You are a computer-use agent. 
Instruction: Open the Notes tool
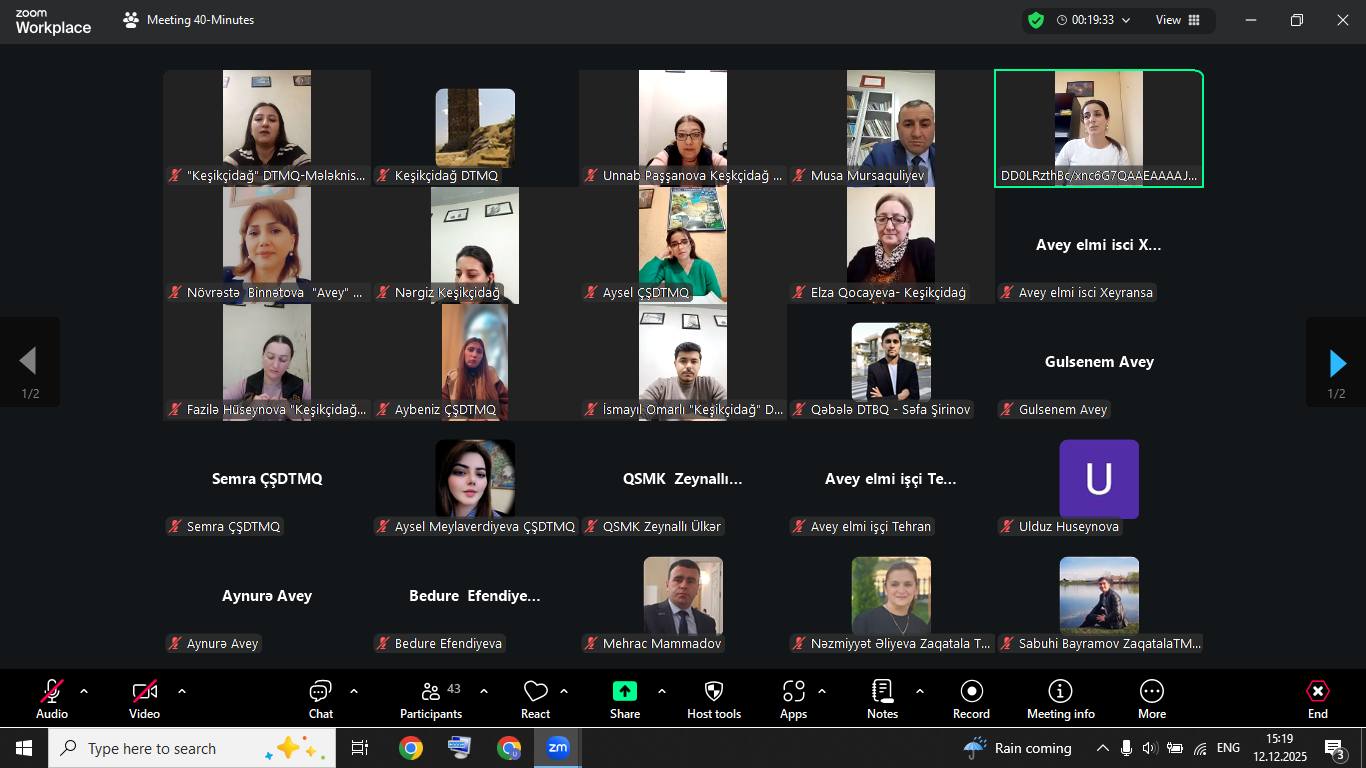(882, 698)
